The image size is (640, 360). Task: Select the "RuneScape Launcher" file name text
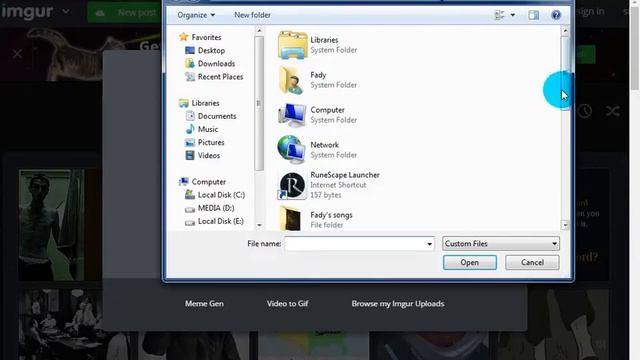pyautogui.click(x=345, y=175)
